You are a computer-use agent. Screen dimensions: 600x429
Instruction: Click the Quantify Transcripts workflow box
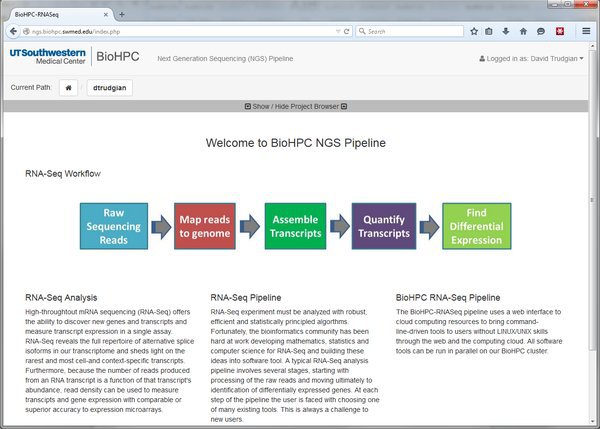384,226
